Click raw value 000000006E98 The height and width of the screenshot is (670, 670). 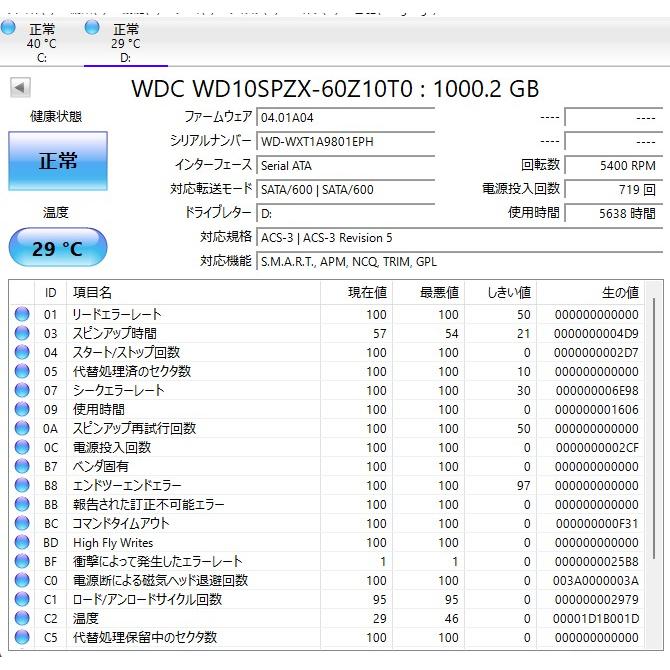pos(597,391)
